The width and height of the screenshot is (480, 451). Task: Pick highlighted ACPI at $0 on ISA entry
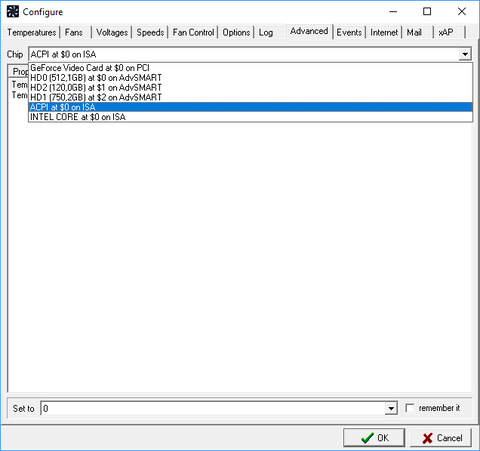pyautogui.click(x=250, y=107)
